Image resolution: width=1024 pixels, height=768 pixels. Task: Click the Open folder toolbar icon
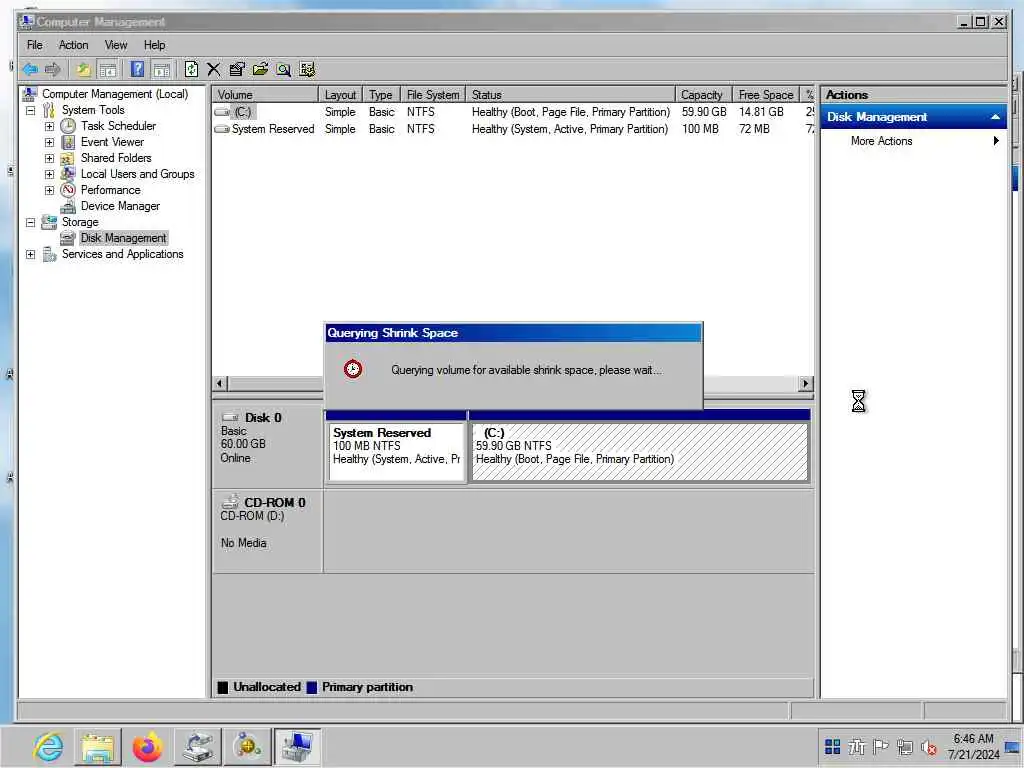(x=260, y=69)
